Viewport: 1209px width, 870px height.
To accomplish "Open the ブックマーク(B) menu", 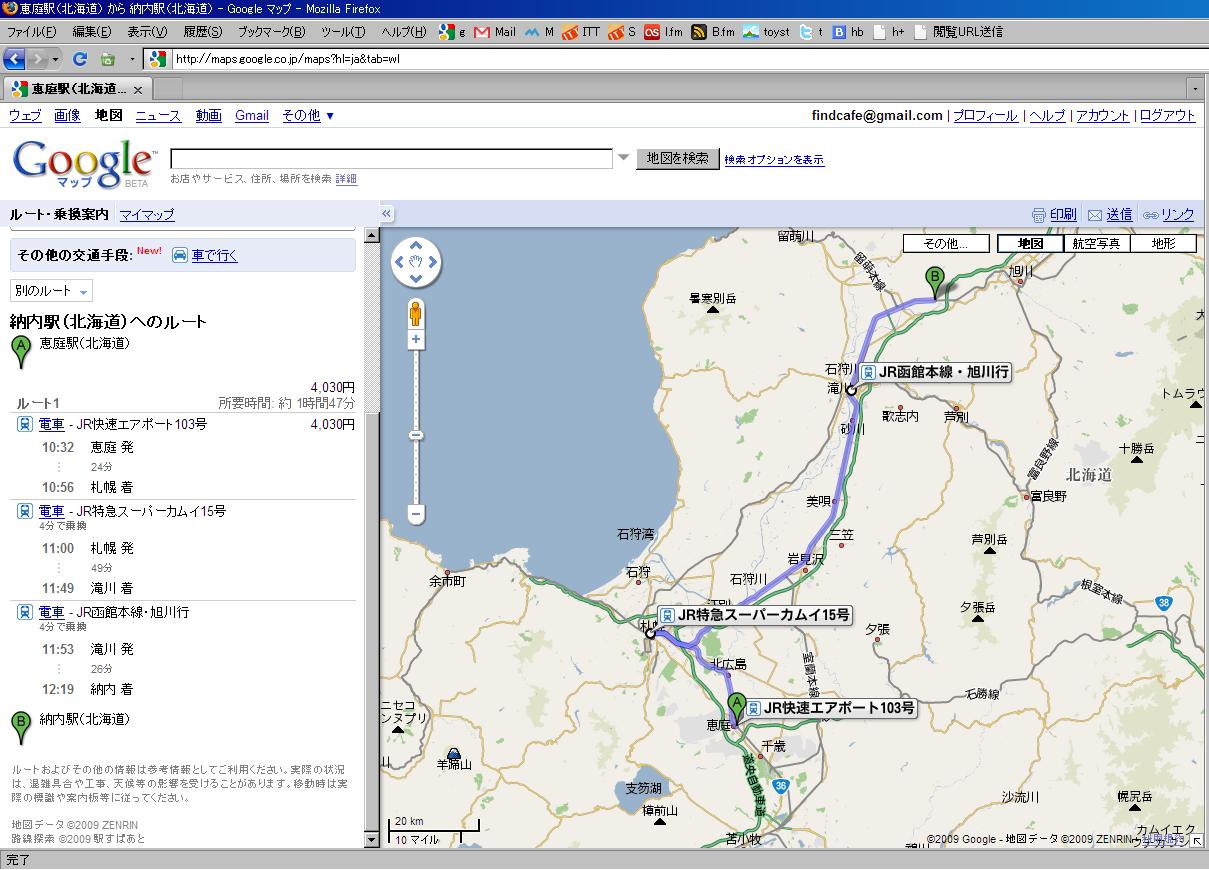I will [x=271, y=32].
